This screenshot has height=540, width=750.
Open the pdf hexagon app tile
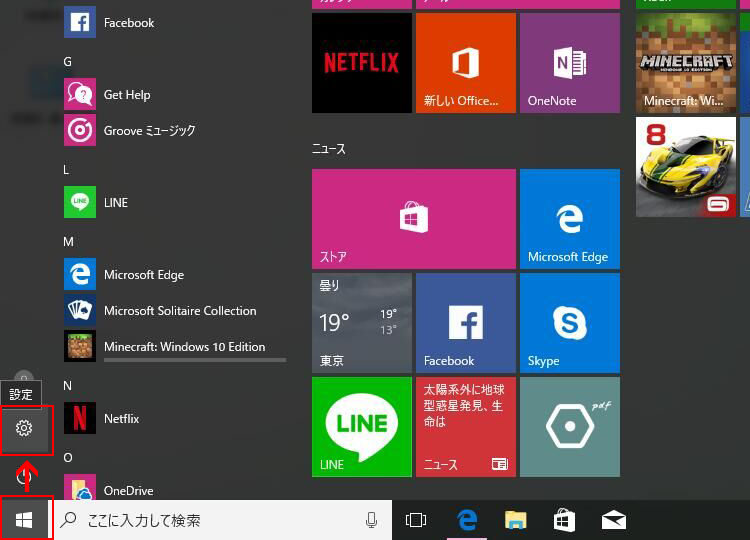570,427
